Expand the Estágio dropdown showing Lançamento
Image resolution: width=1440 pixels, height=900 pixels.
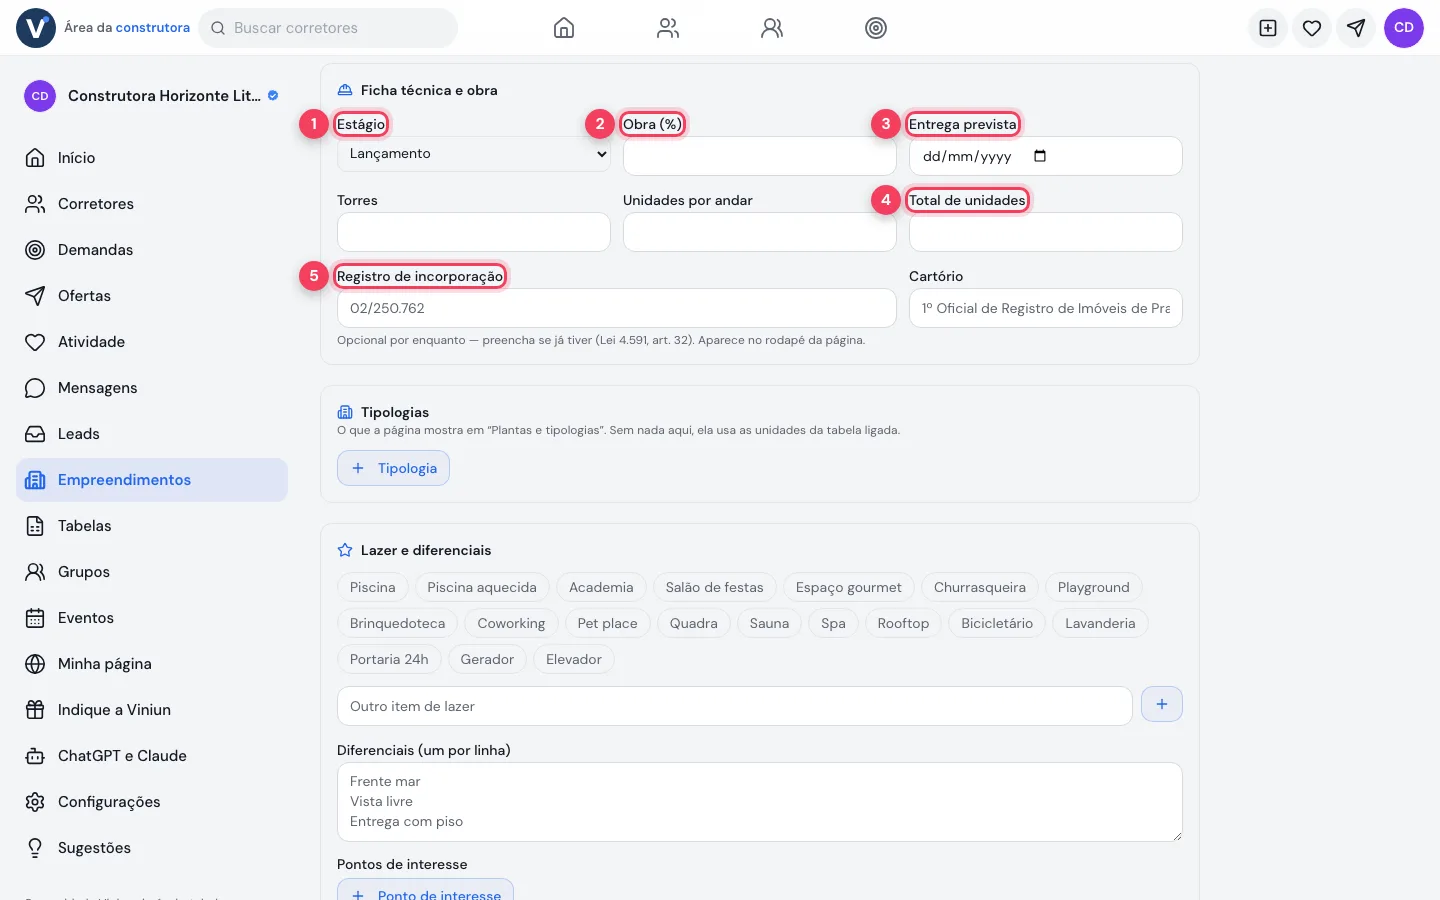pos(474,154)
